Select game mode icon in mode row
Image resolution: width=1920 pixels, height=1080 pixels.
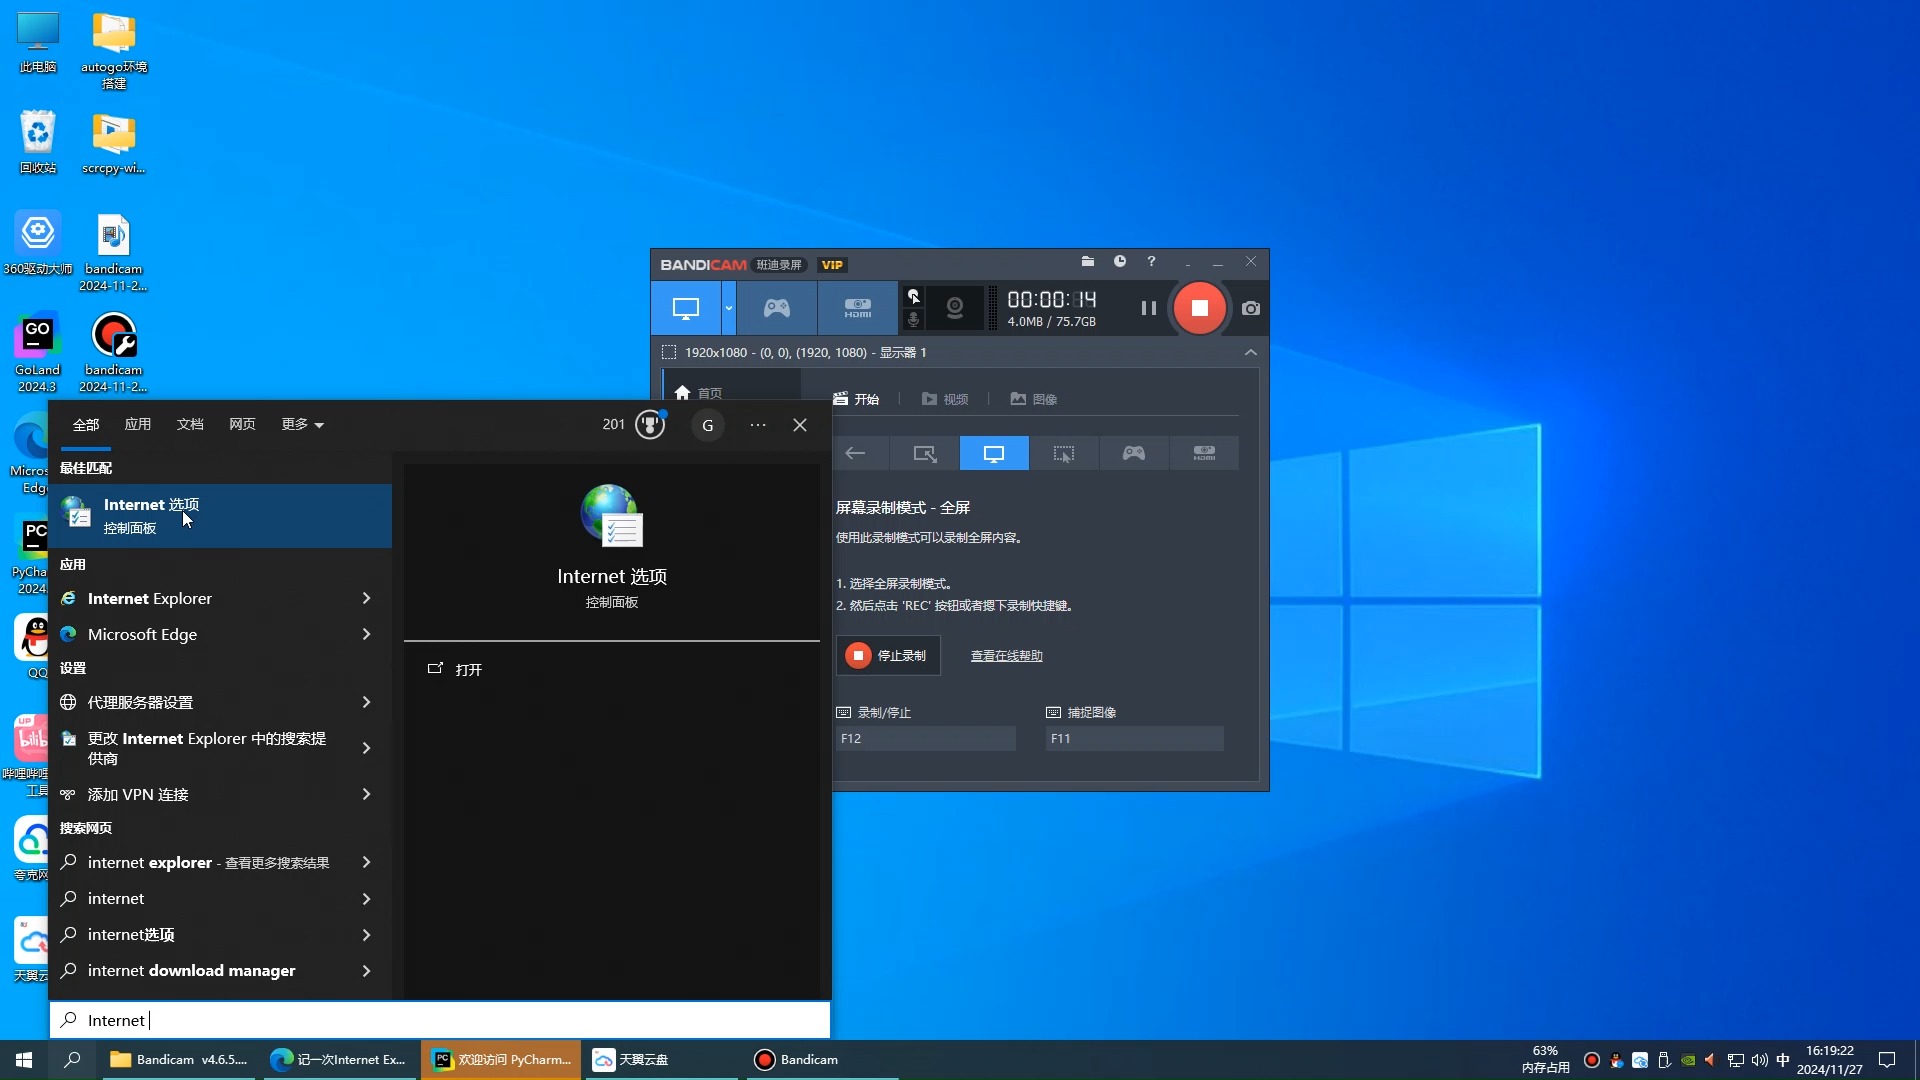(1134, 453)
